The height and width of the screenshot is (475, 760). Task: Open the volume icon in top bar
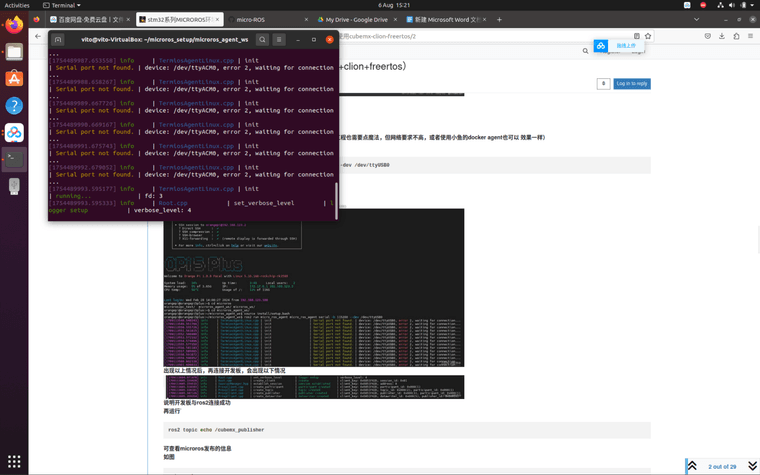tap(732, 5)
